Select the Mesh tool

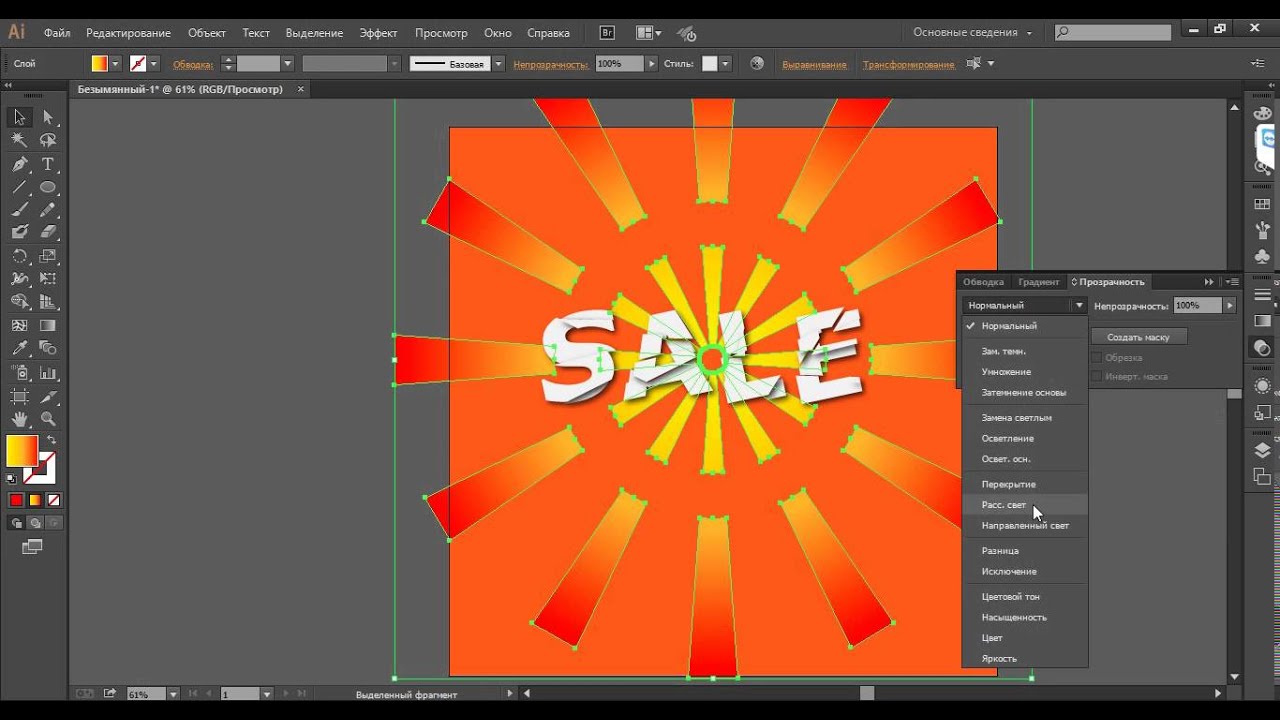tap(19, 325)
